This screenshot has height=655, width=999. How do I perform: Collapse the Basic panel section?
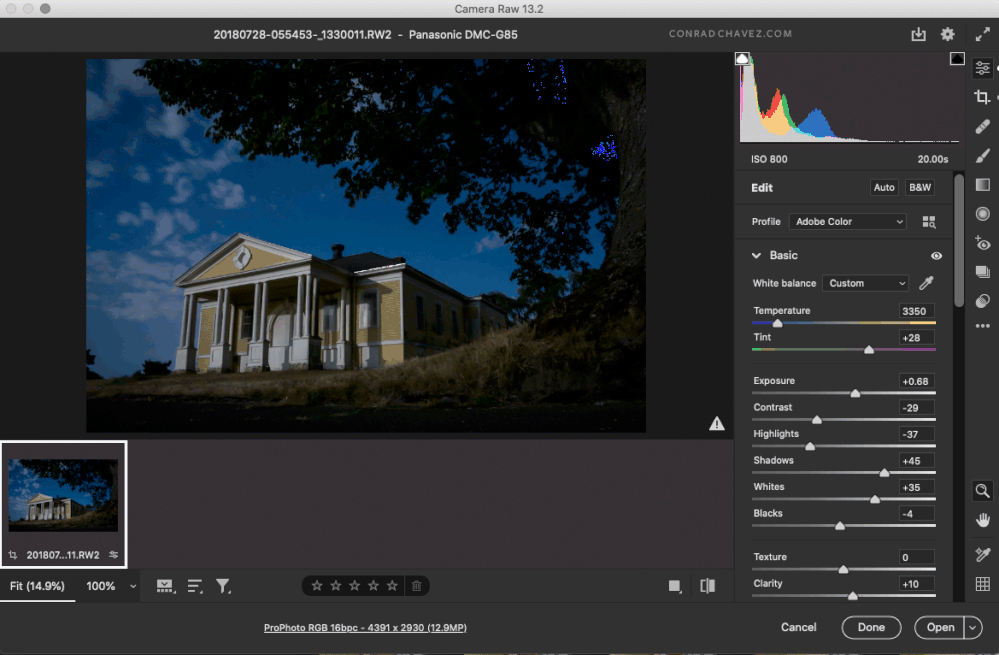click(x=757, y=255)
